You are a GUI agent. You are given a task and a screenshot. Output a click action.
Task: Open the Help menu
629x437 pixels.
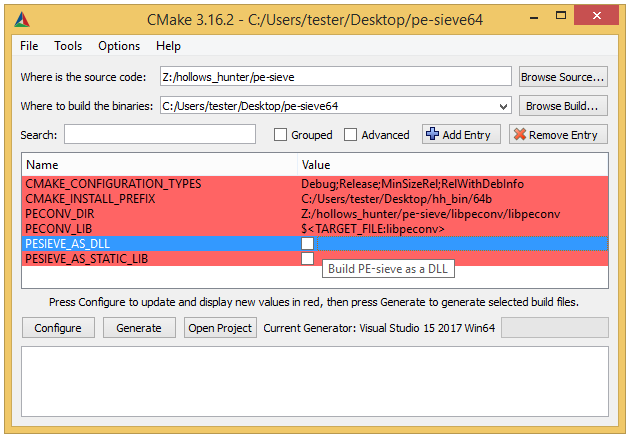[168, 46]
